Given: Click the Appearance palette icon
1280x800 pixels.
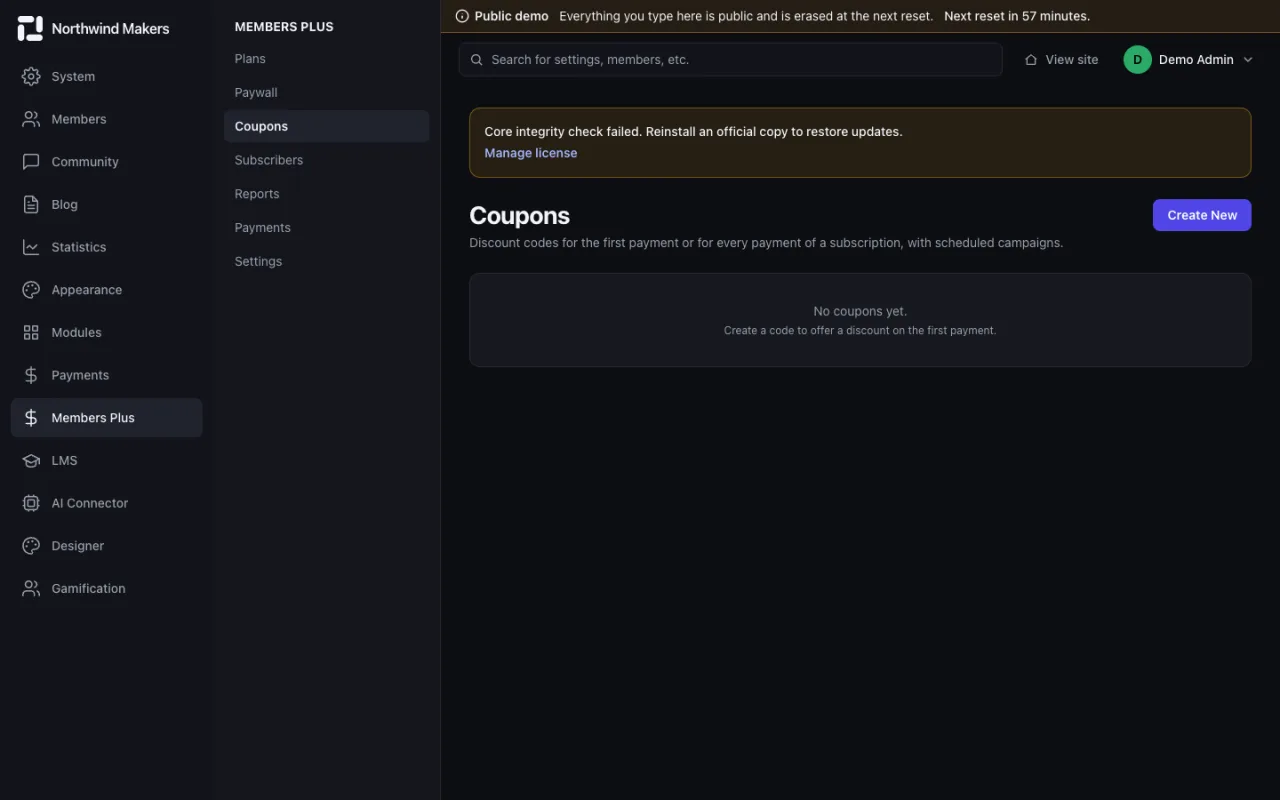Looking at the screenshot, I should [31, 290].
